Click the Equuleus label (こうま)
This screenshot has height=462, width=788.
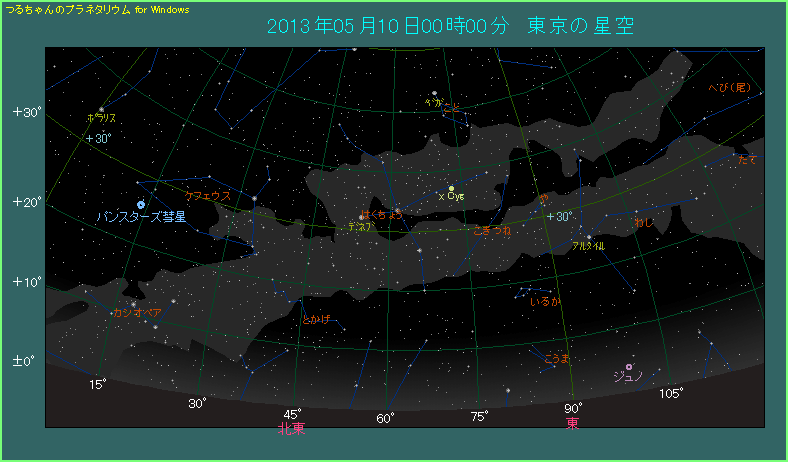556,357
